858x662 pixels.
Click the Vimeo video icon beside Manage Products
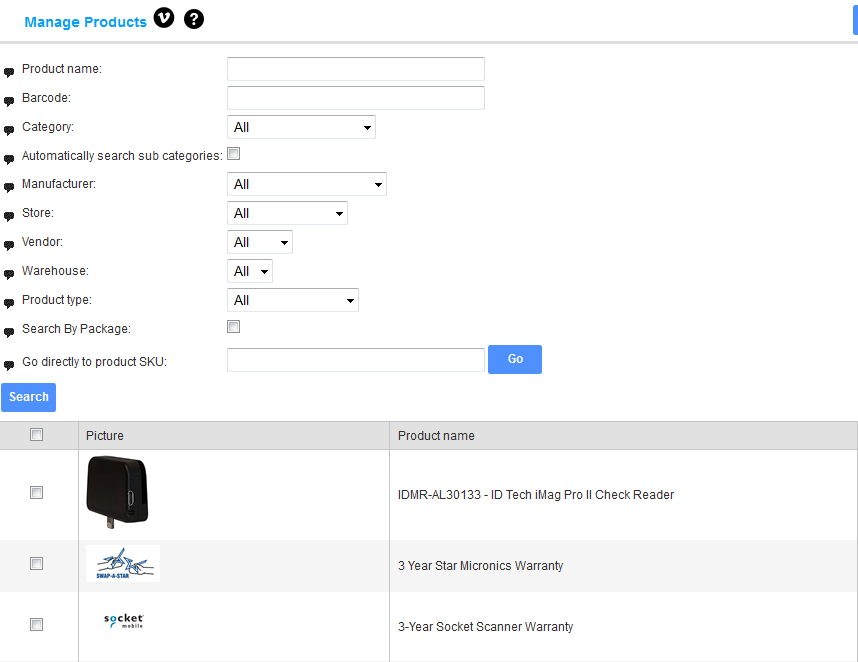[164, 19]
